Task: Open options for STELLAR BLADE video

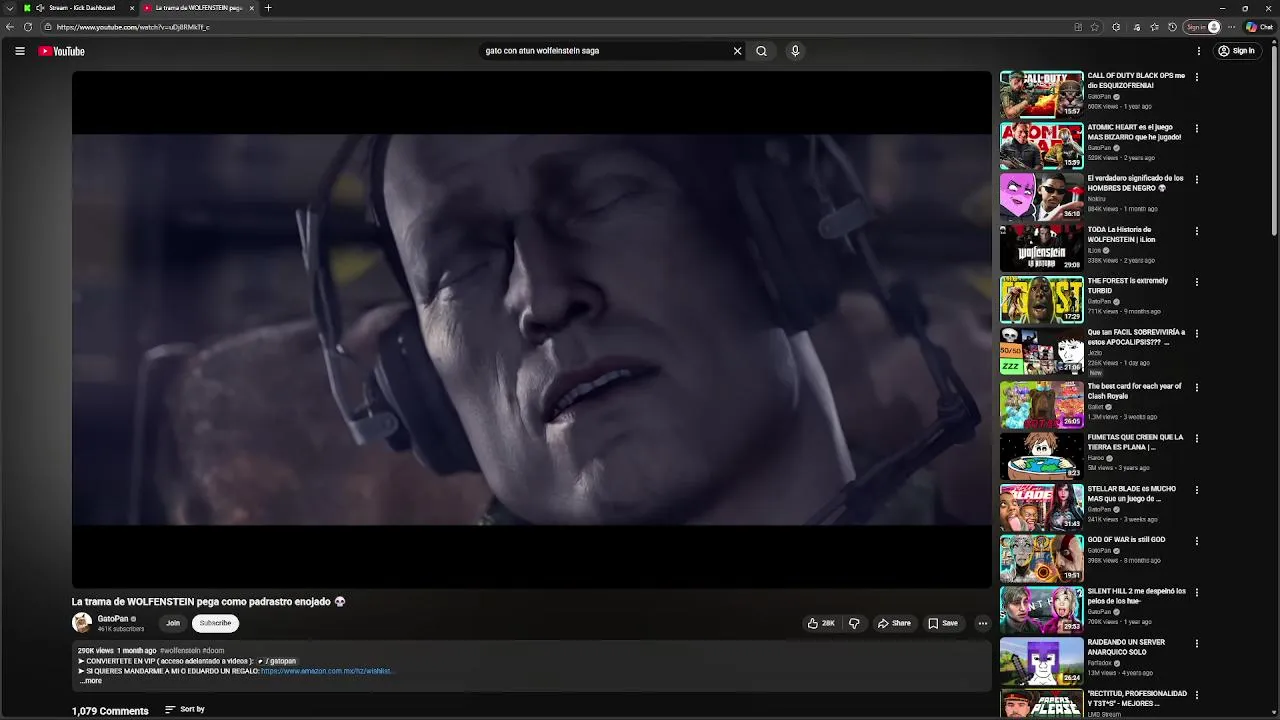Action: click(1196, 490)
